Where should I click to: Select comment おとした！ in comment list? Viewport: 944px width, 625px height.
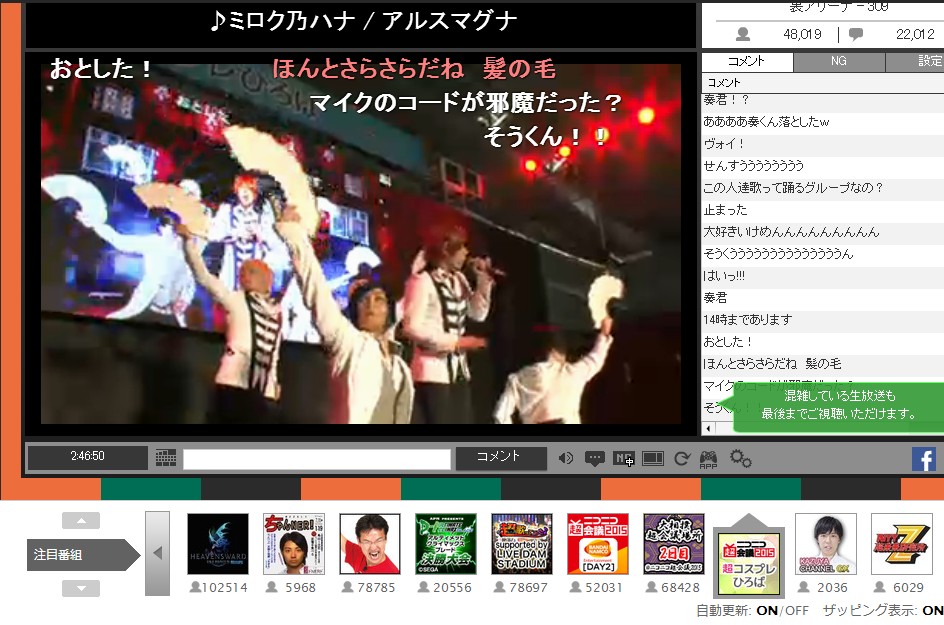coord(822,342)
